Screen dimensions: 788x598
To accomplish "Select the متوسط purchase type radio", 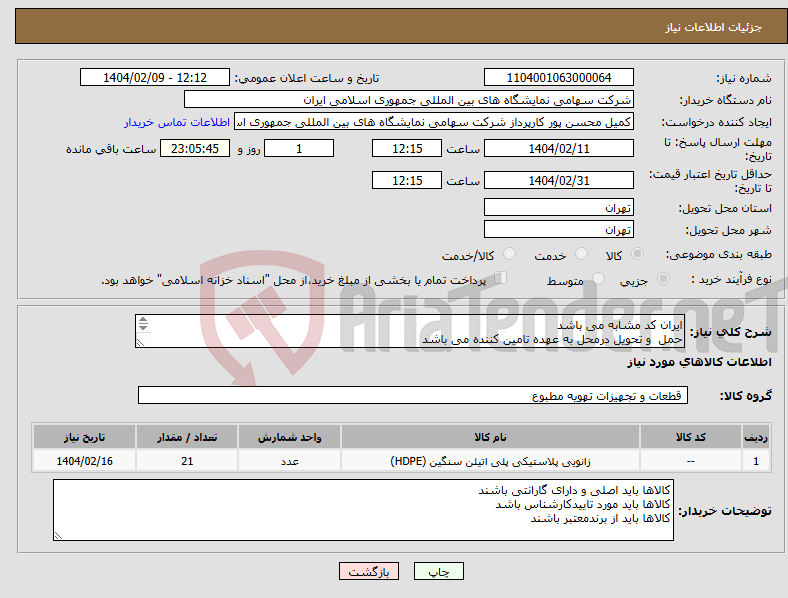I will (598, 278).
